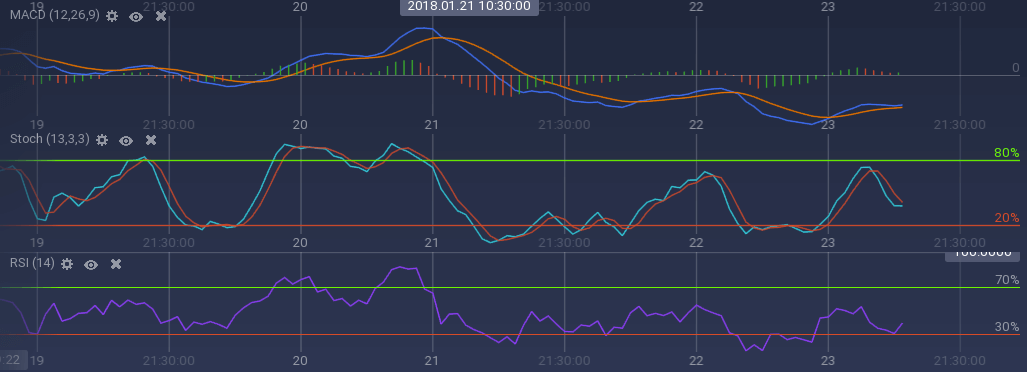Remove the Stoch indicator with X
This screenshot has height=372, width=1027.
tap(151, 140)
